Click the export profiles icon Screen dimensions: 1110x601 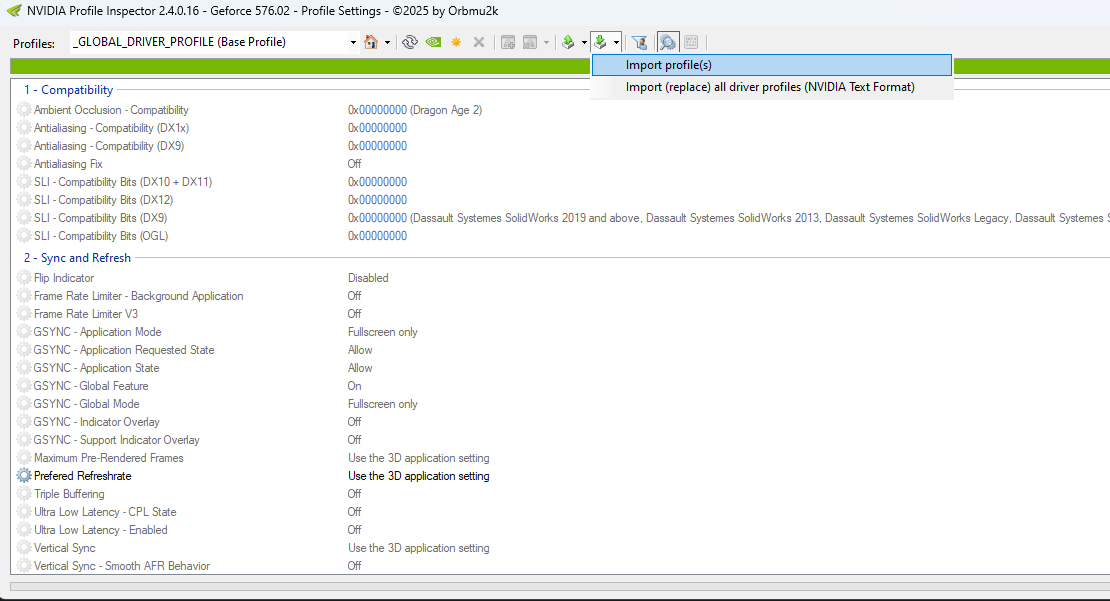pyautogui.click(x=568, y=42)
